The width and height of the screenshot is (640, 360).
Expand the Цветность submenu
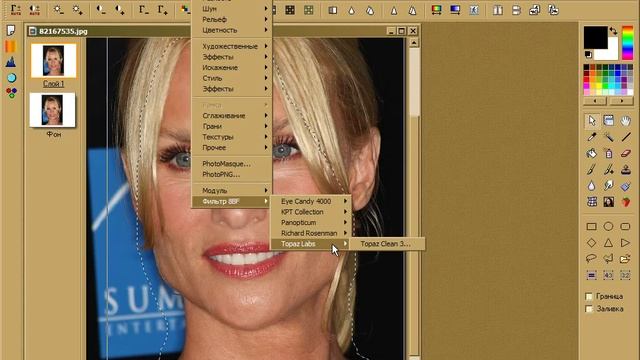232,30
